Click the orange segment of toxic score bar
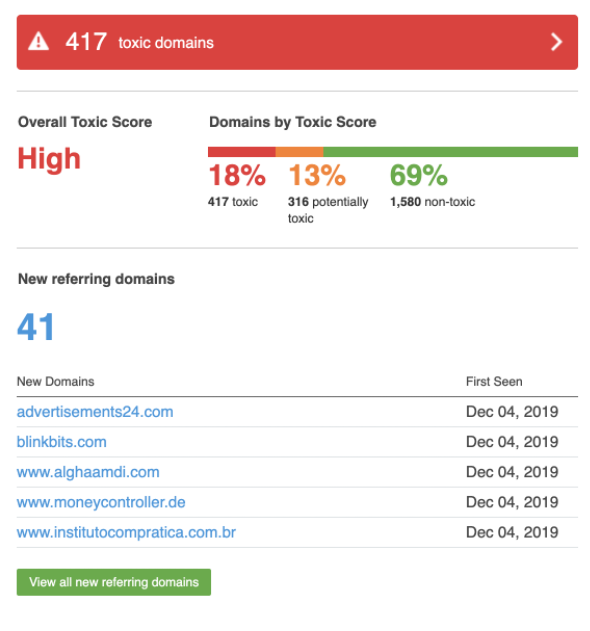 tap(299, 152)
